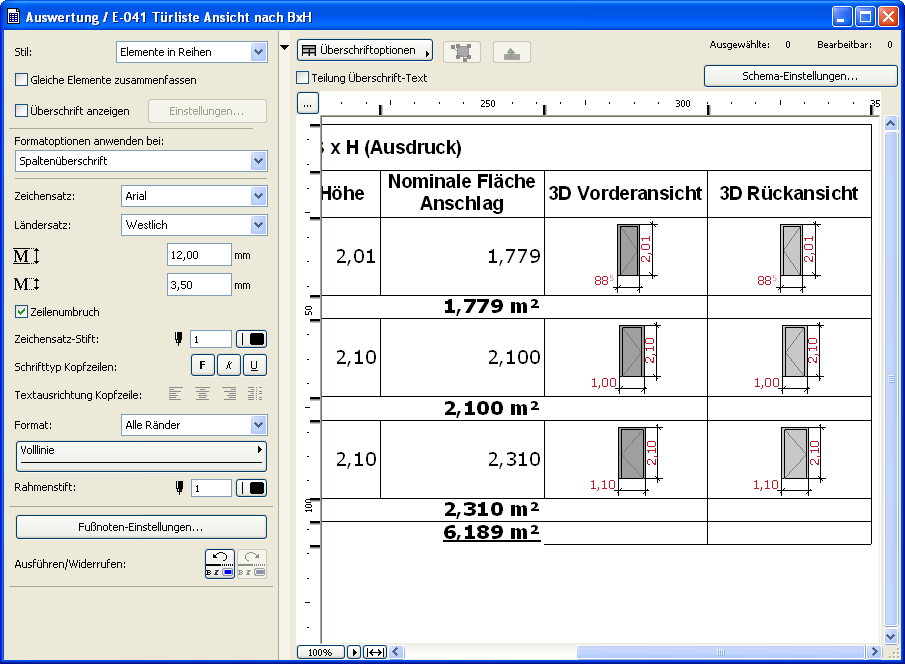Uncheck the 'Zeilenumbruch' checkbox
The image size is (905, 664).
click(22, 312)
